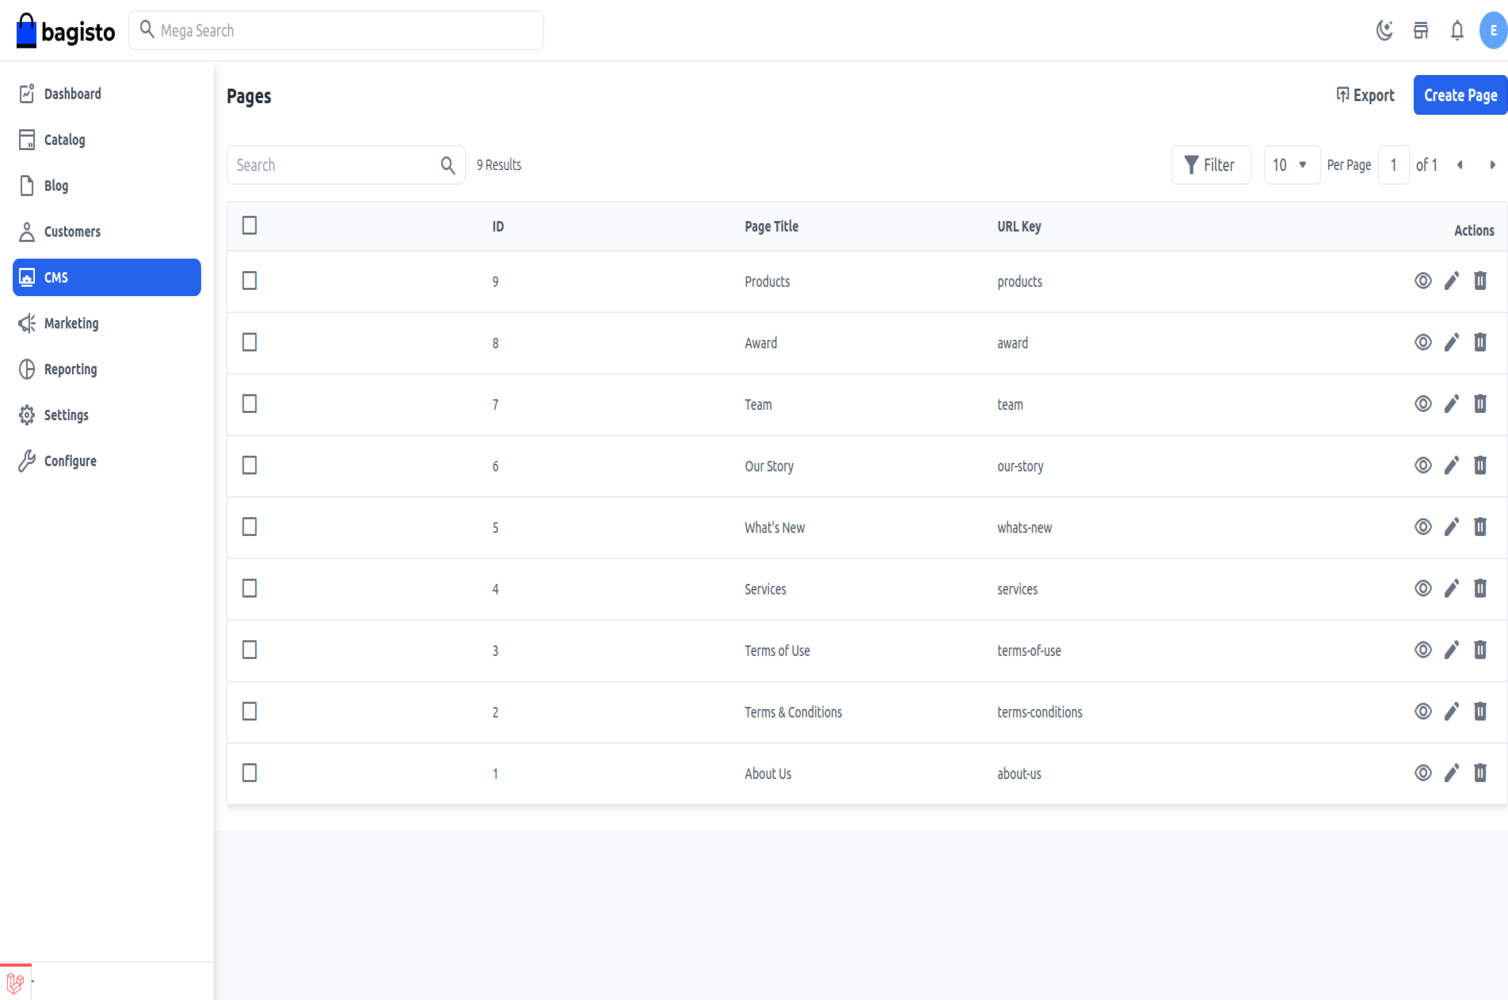Screen dimensions: 1508x1000
Task: Click pencil icon for Our Story row
Action: coord(1451,466)
